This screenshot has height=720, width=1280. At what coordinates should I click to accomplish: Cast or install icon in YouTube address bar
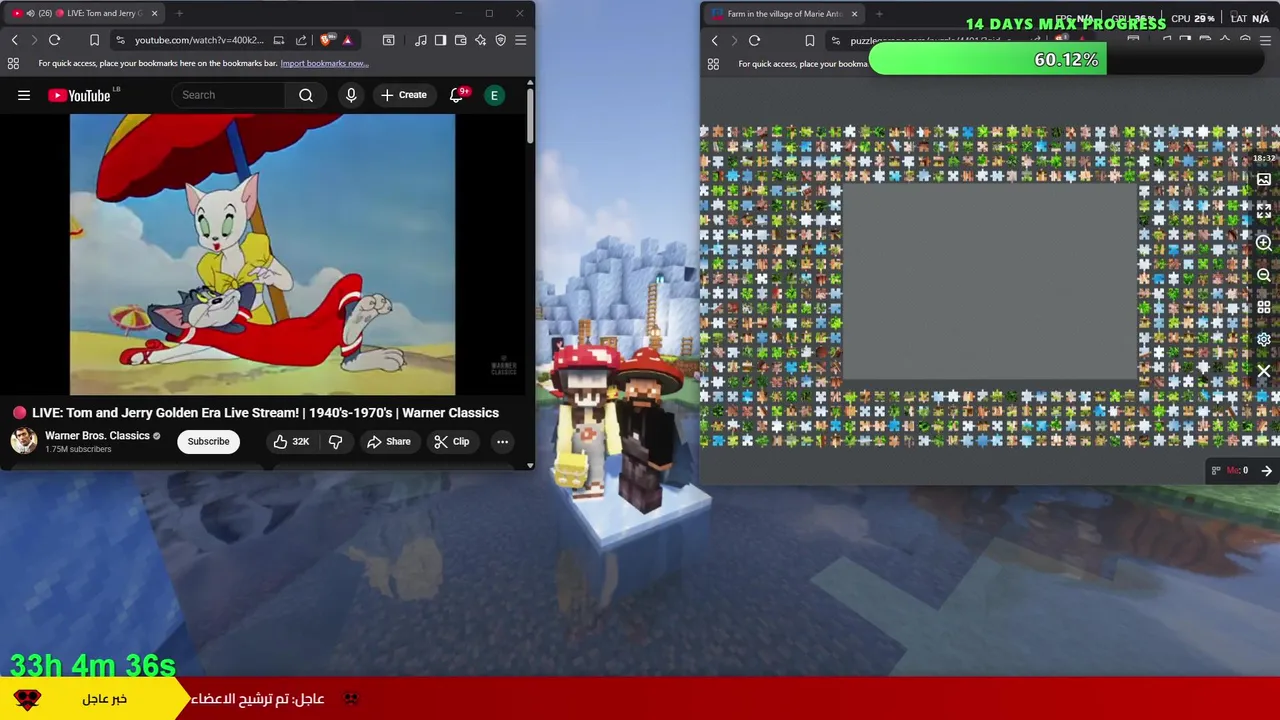tap(279, 40)
